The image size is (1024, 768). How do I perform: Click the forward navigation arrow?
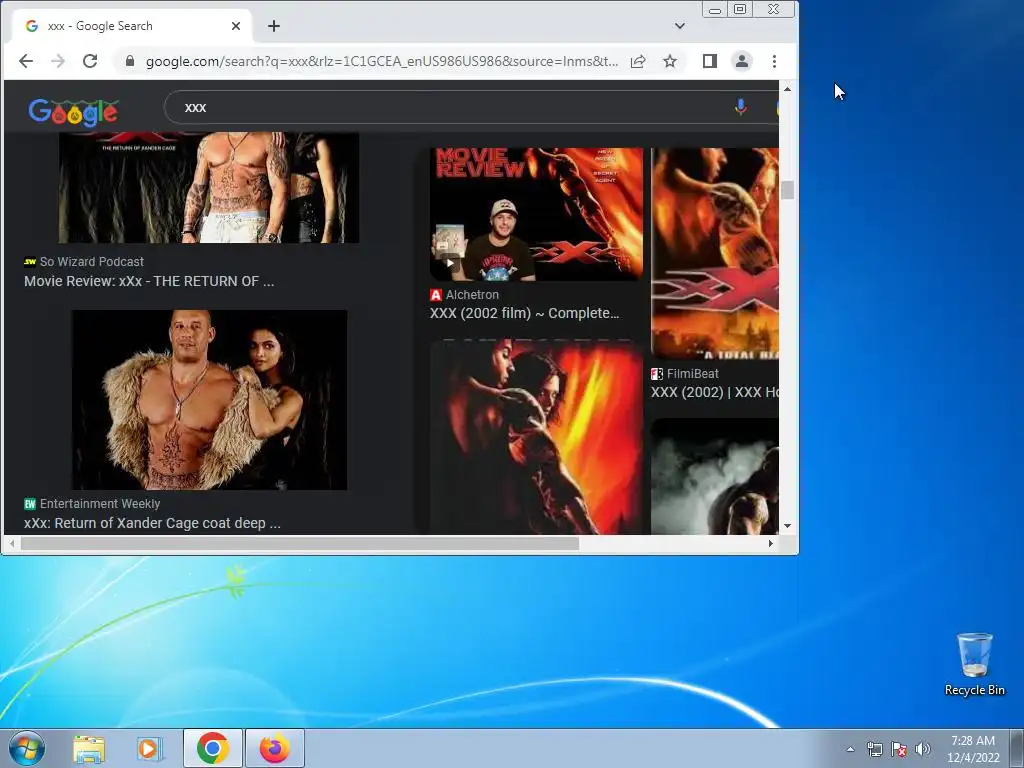57,61
